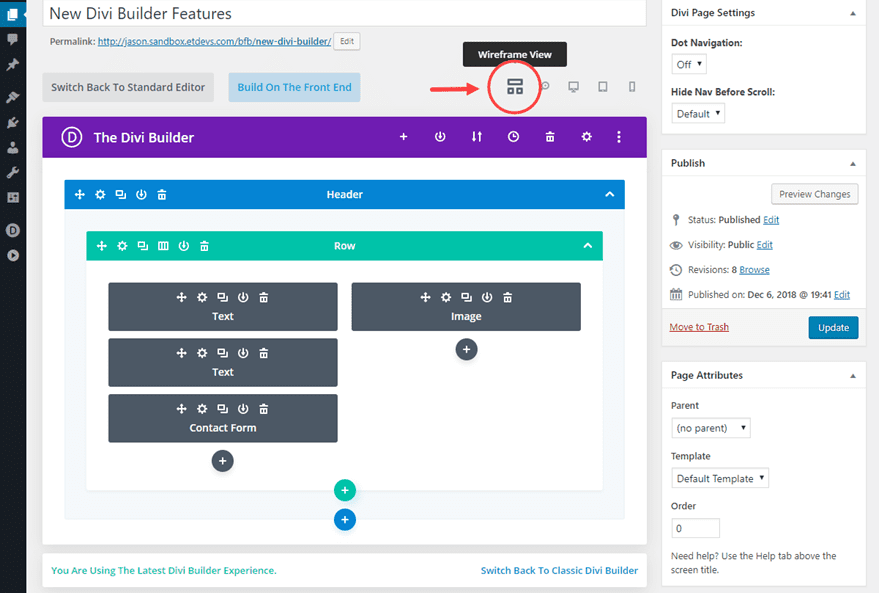Click the Divi D logo in the purple bar
The height and width of the screenshot is (593, 880).
pyautogui.click(x=72, y=137)
